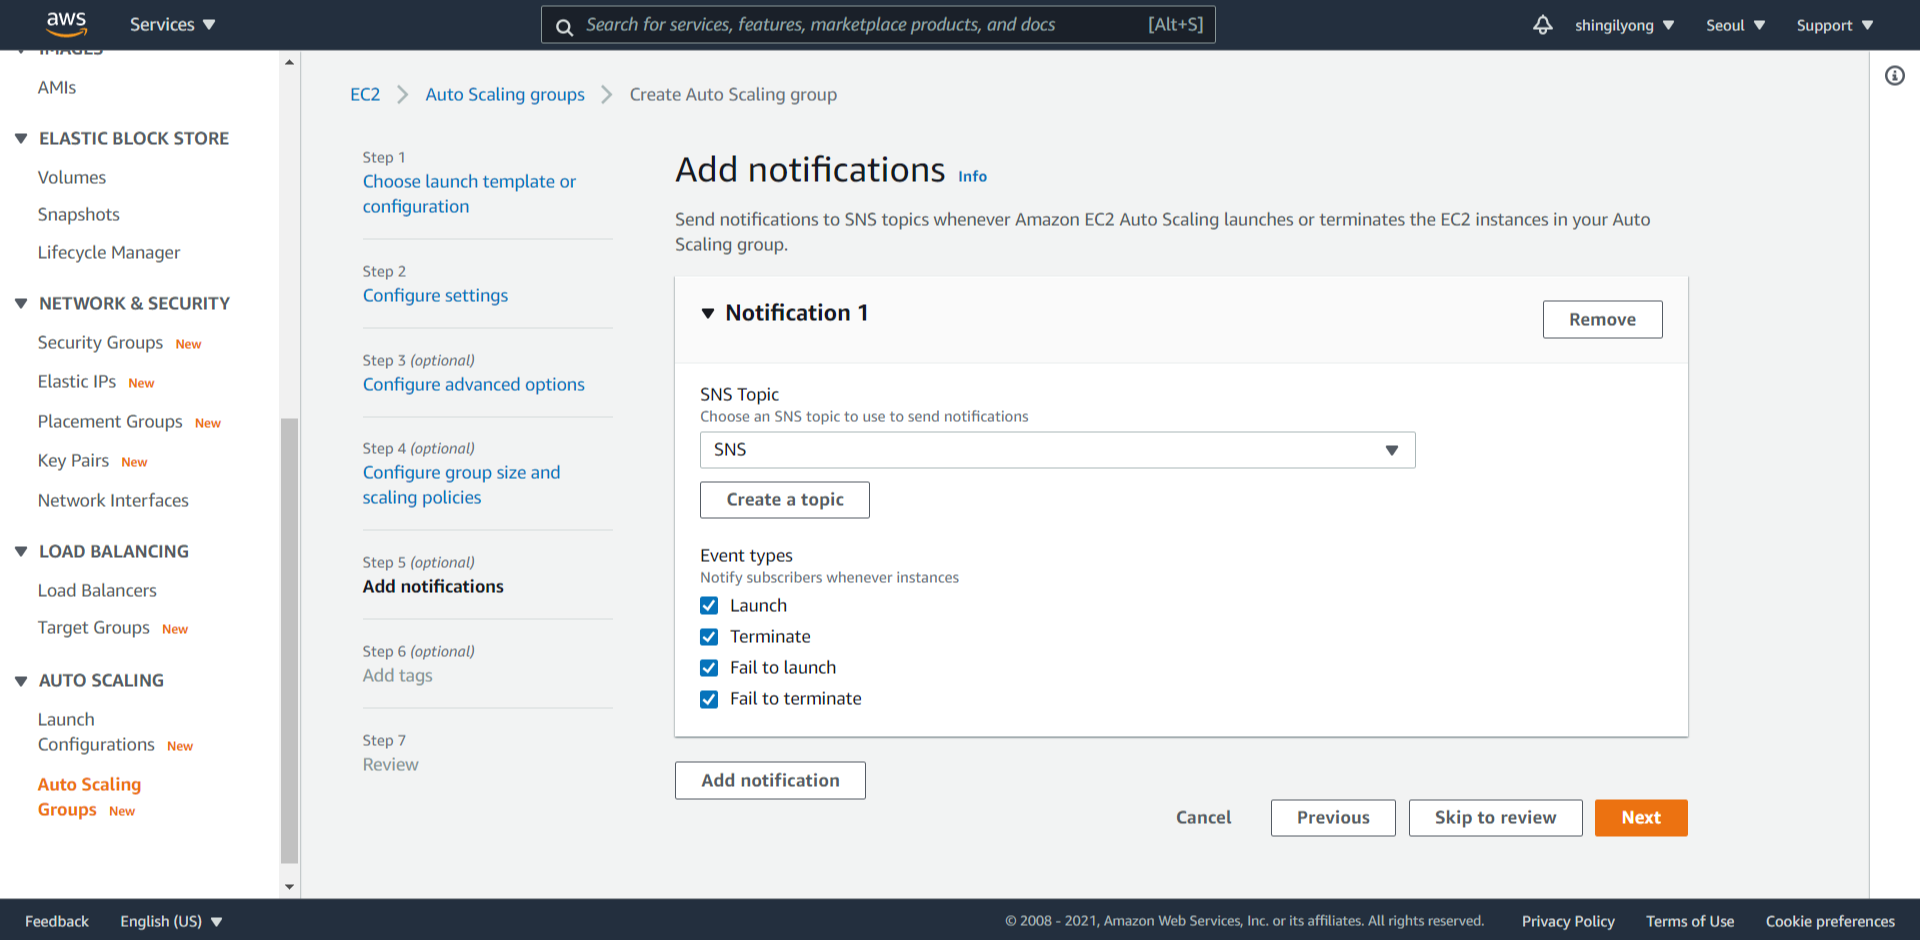This screenshot has width=1920, height=940.
Task: Open the English (US) language selector
Action: tap(171, 921)
